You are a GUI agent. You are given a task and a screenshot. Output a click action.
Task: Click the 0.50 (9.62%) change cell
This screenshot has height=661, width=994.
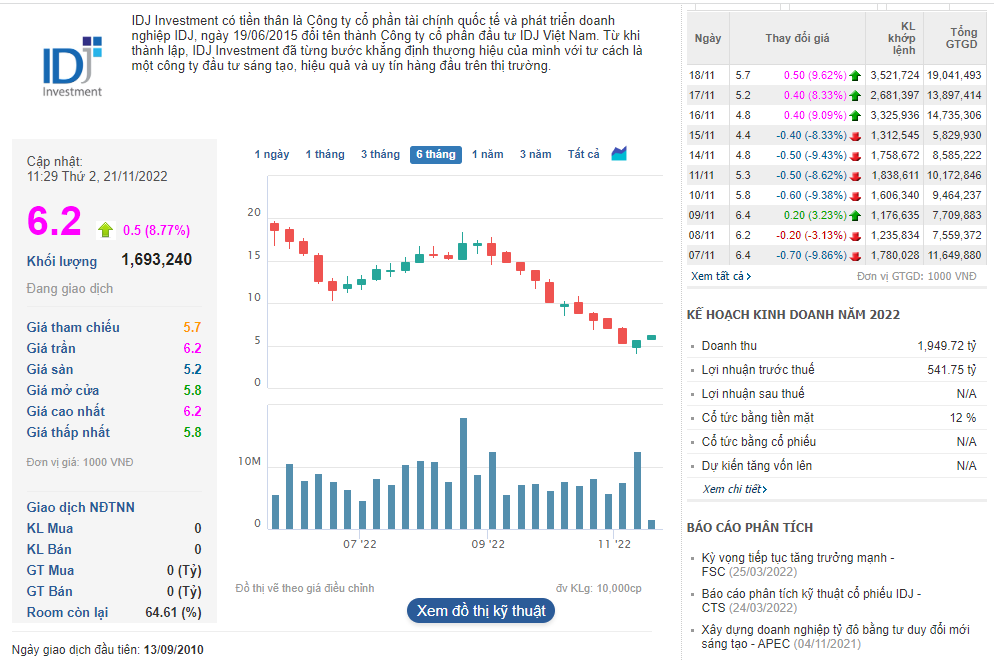pyautogui.click(x=815, y=75)
